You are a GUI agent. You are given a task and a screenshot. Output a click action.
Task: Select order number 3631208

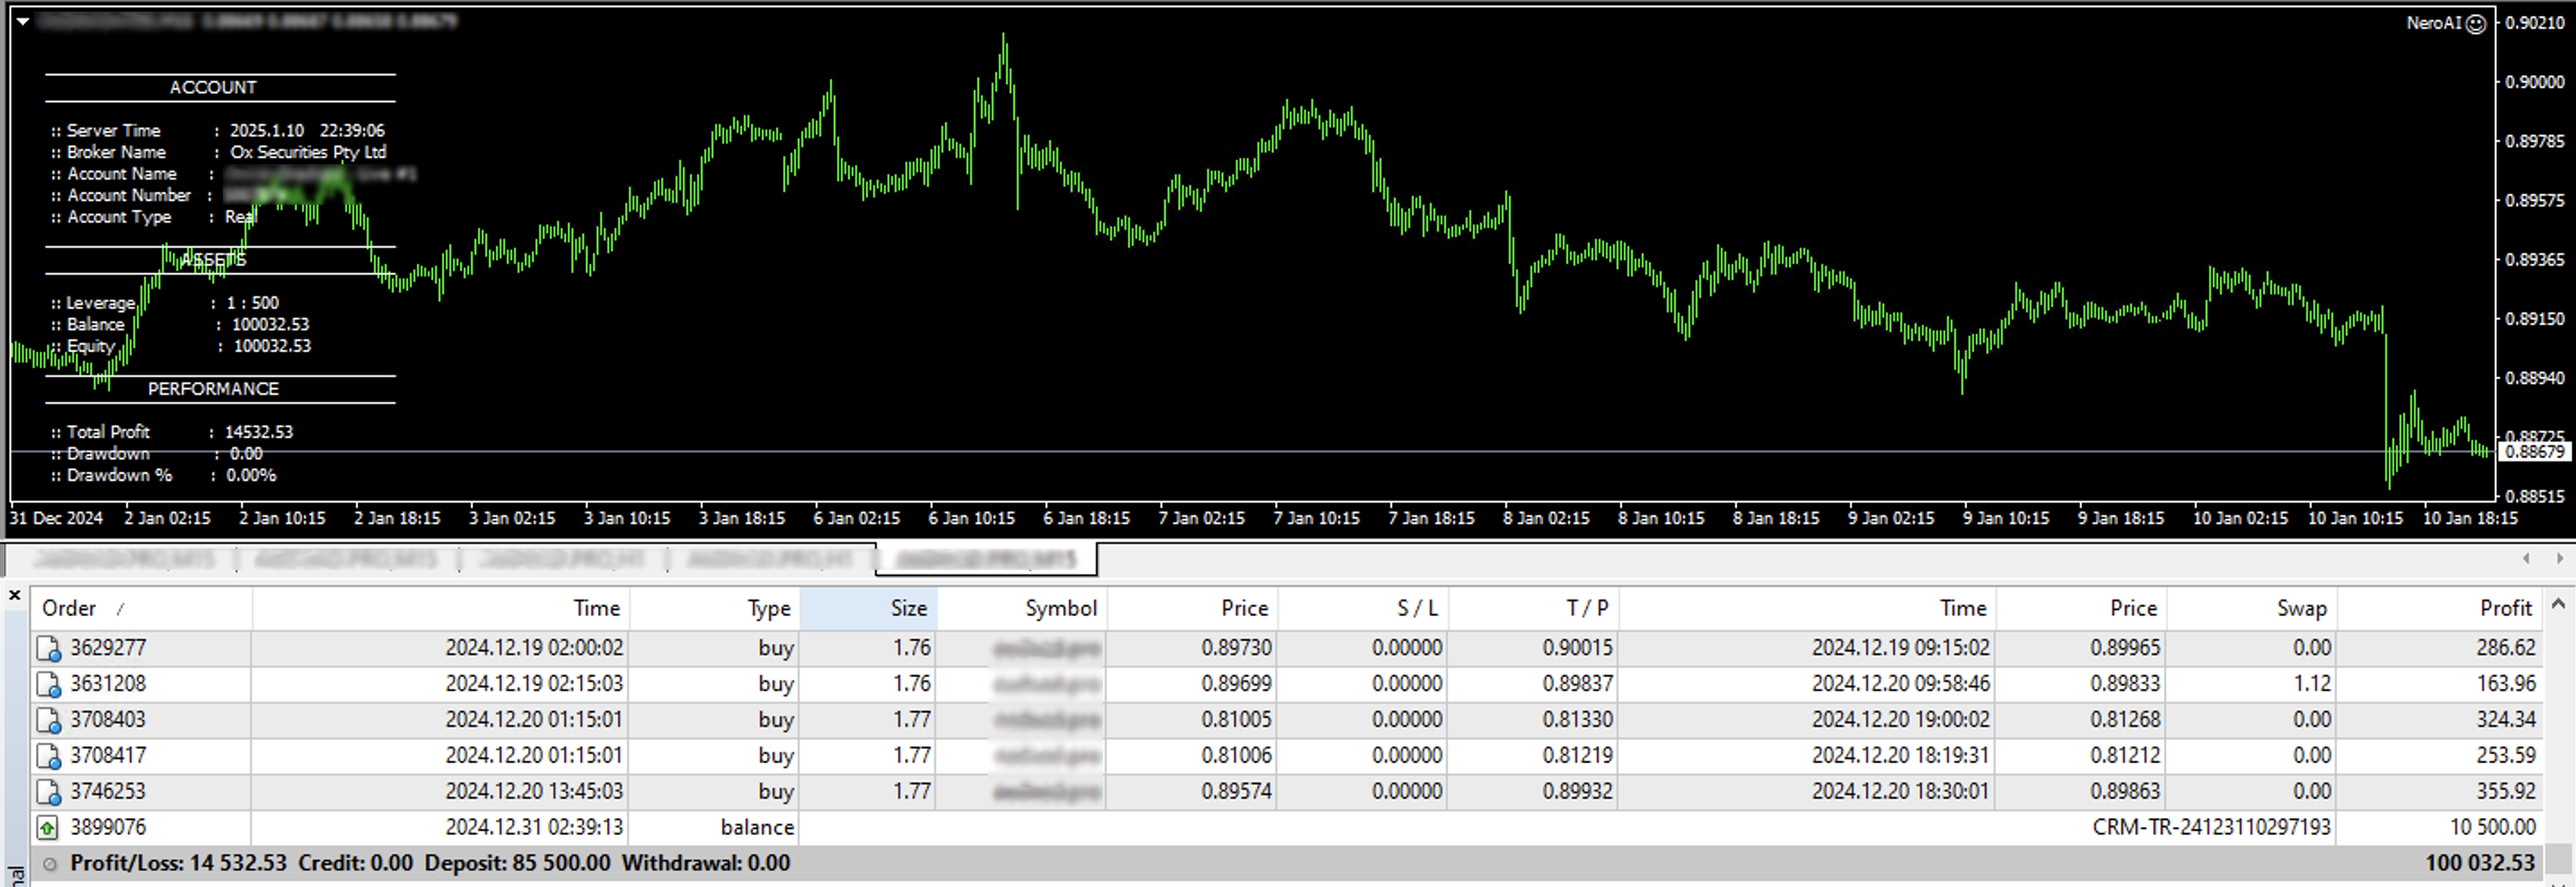coord(108,684)
